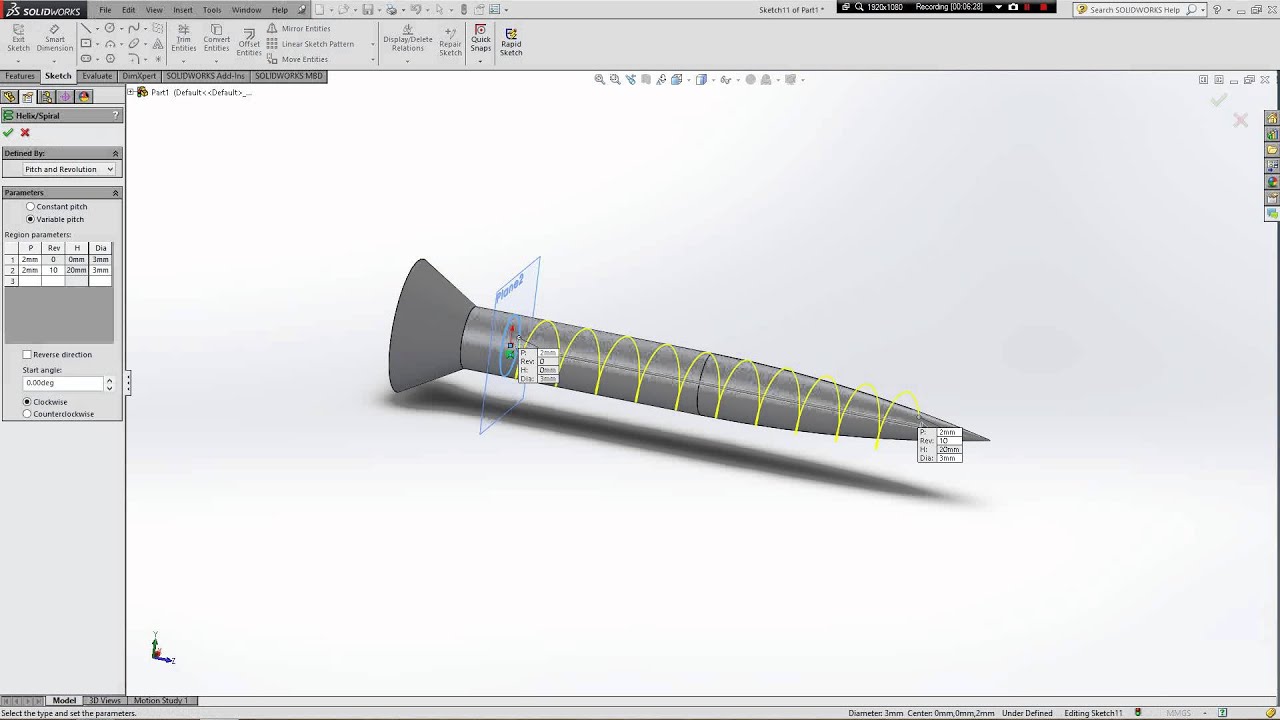The width and height of the screenshot is (1280, 720).
Task: Switch to the Features tab
Action: 20,76
